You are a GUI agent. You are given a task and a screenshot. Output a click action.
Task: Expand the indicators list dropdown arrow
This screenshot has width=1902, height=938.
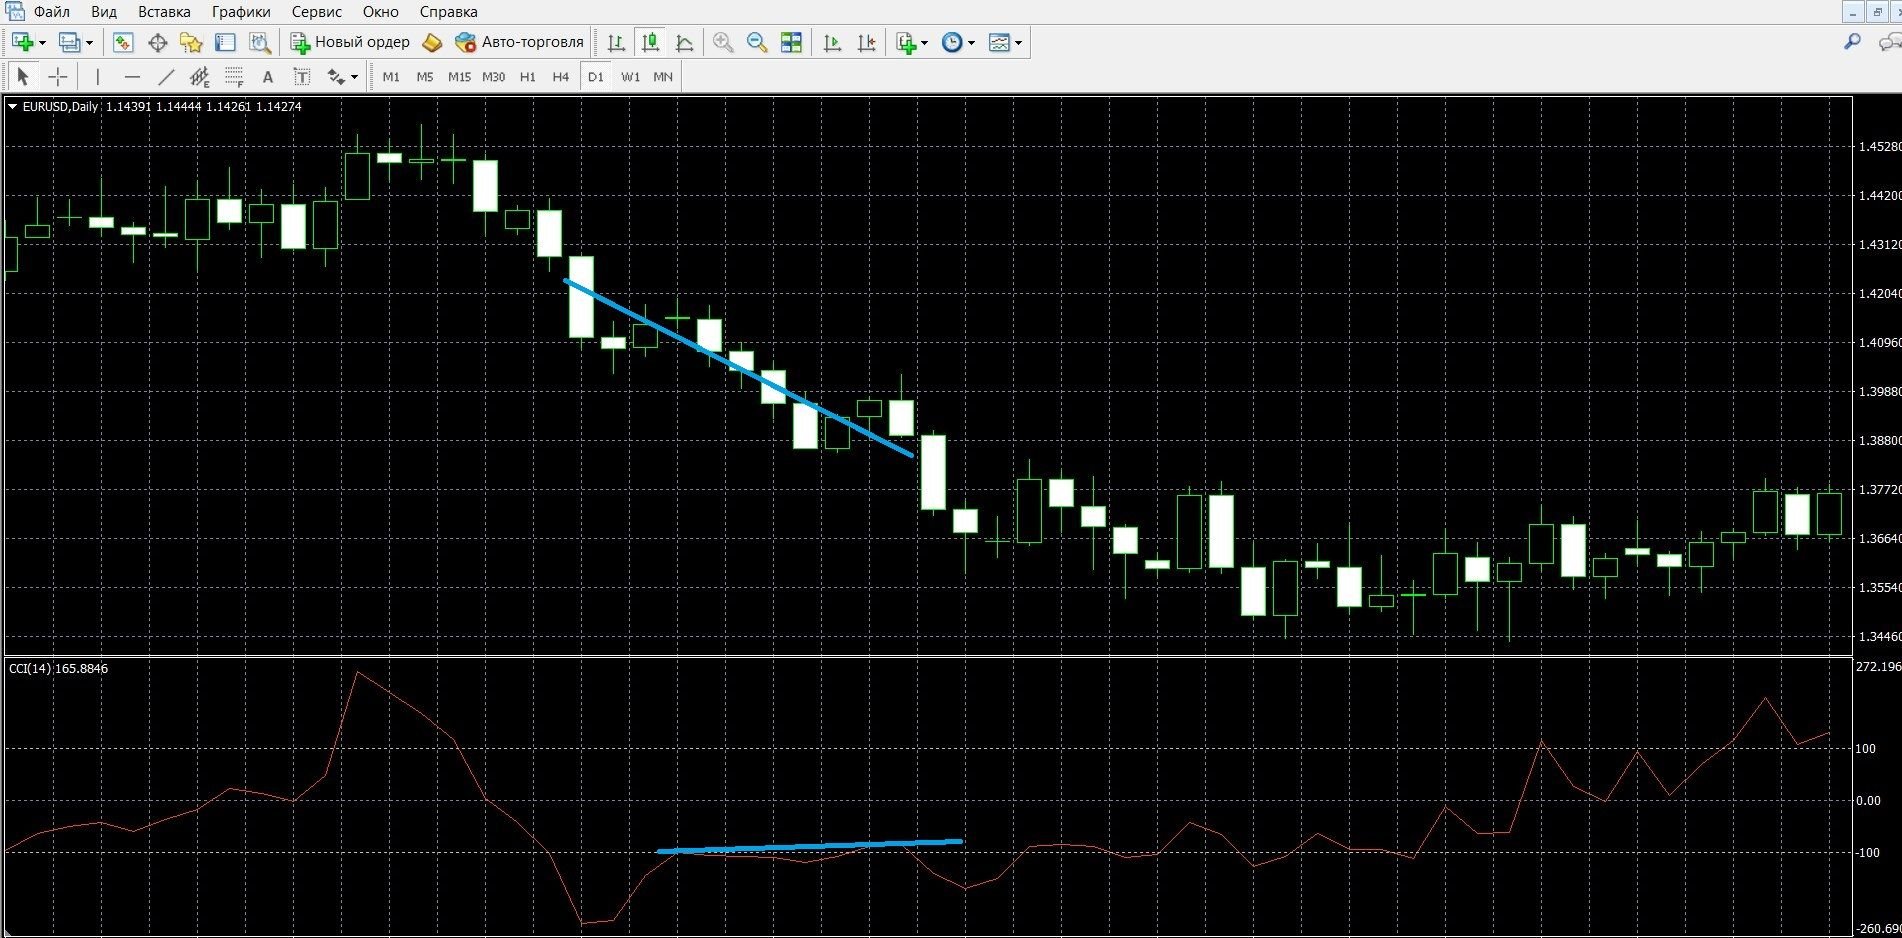point(925,43)
